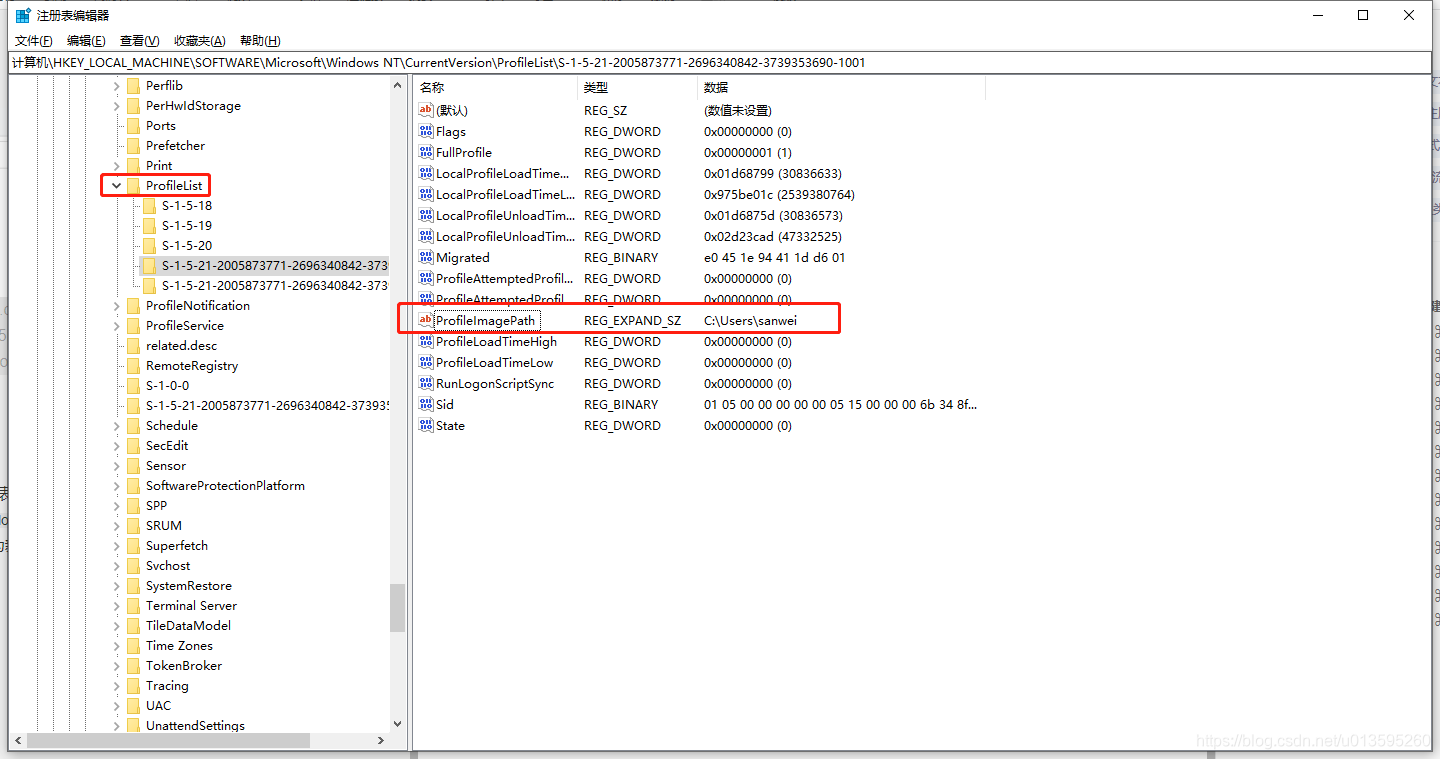
Task: Click the FullProfile DWORD value icon
Action: (426, 152)
